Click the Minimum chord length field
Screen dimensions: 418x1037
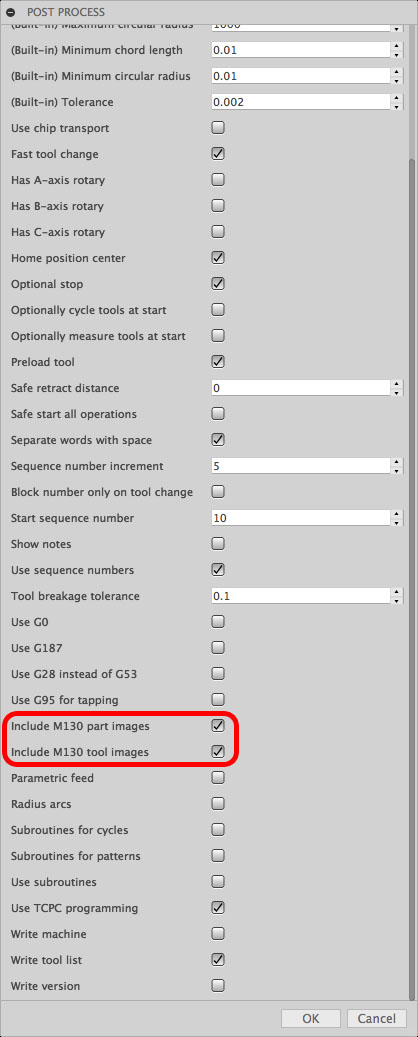tap(300, 50)
